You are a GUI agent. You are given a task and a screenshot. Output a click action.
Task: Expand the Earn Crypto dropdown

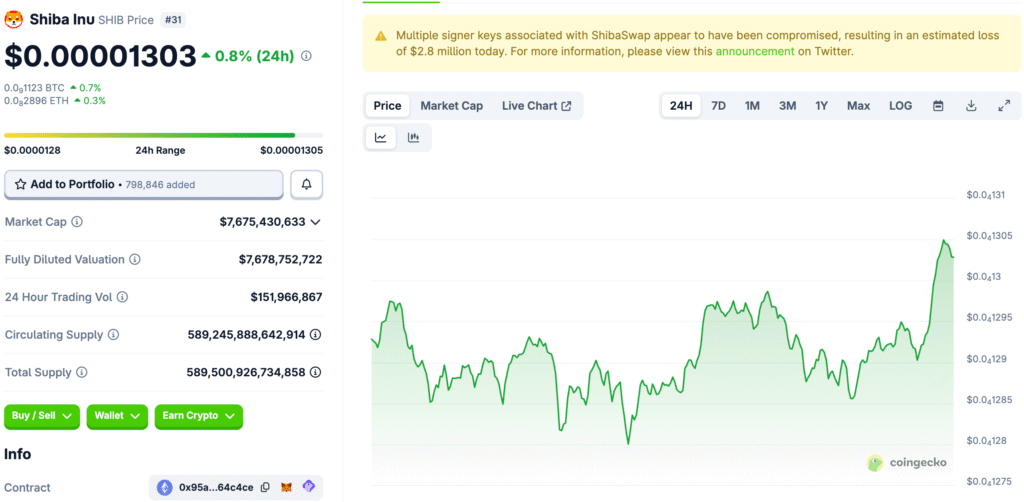[198, 416]
